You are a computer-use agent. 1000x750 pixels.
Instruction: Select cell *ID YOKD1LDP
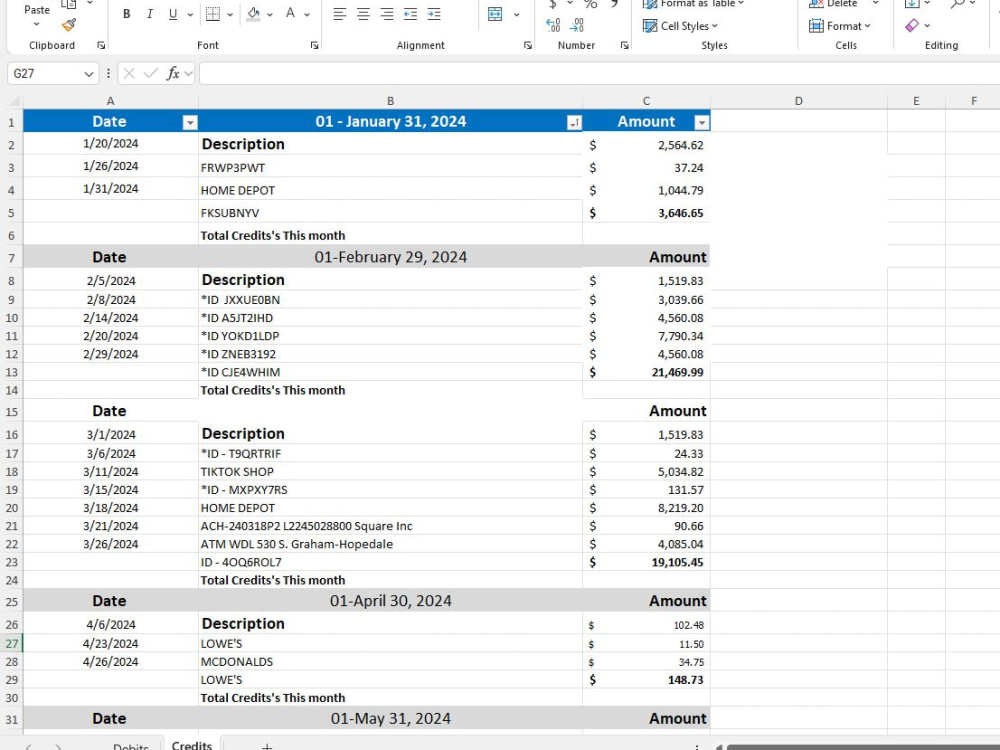[390, 336]
